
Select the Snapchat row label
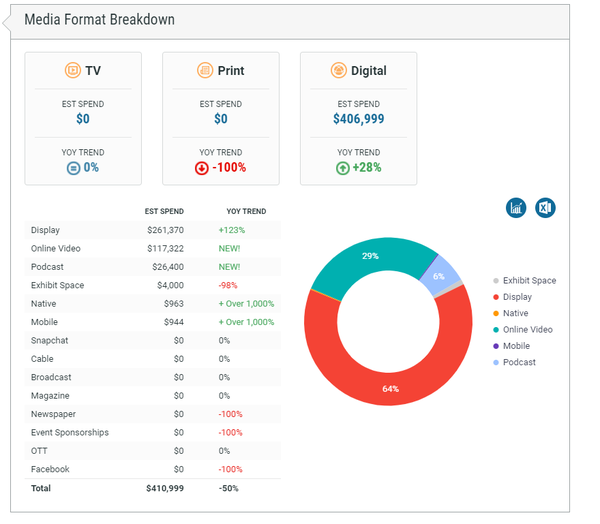[49, 340]
